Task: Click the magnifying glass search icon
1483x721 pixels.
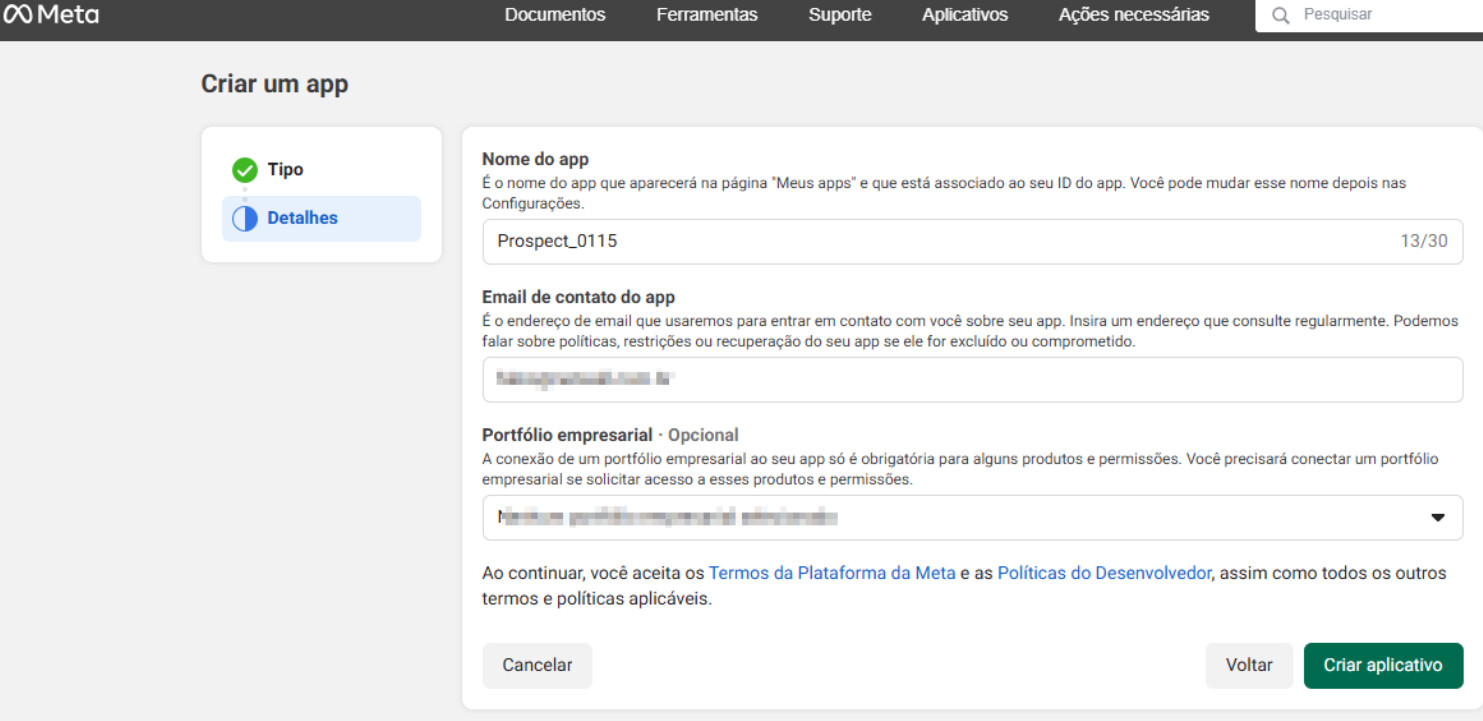Action: tap(1280, 15)
